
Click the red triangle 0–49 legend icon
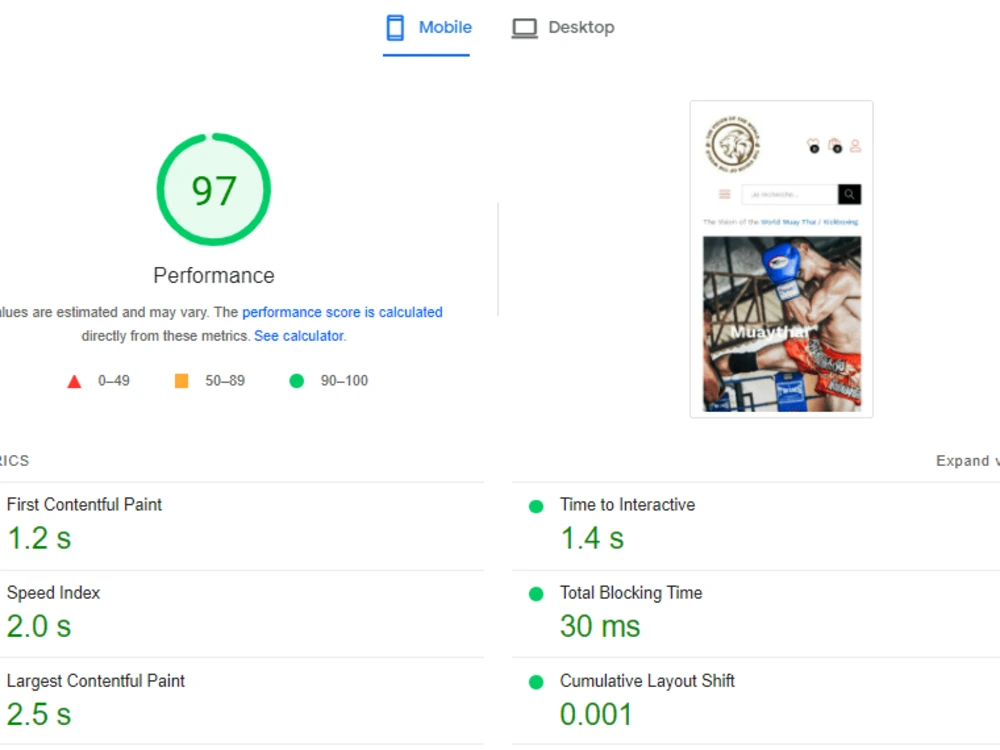pos(74,381)
